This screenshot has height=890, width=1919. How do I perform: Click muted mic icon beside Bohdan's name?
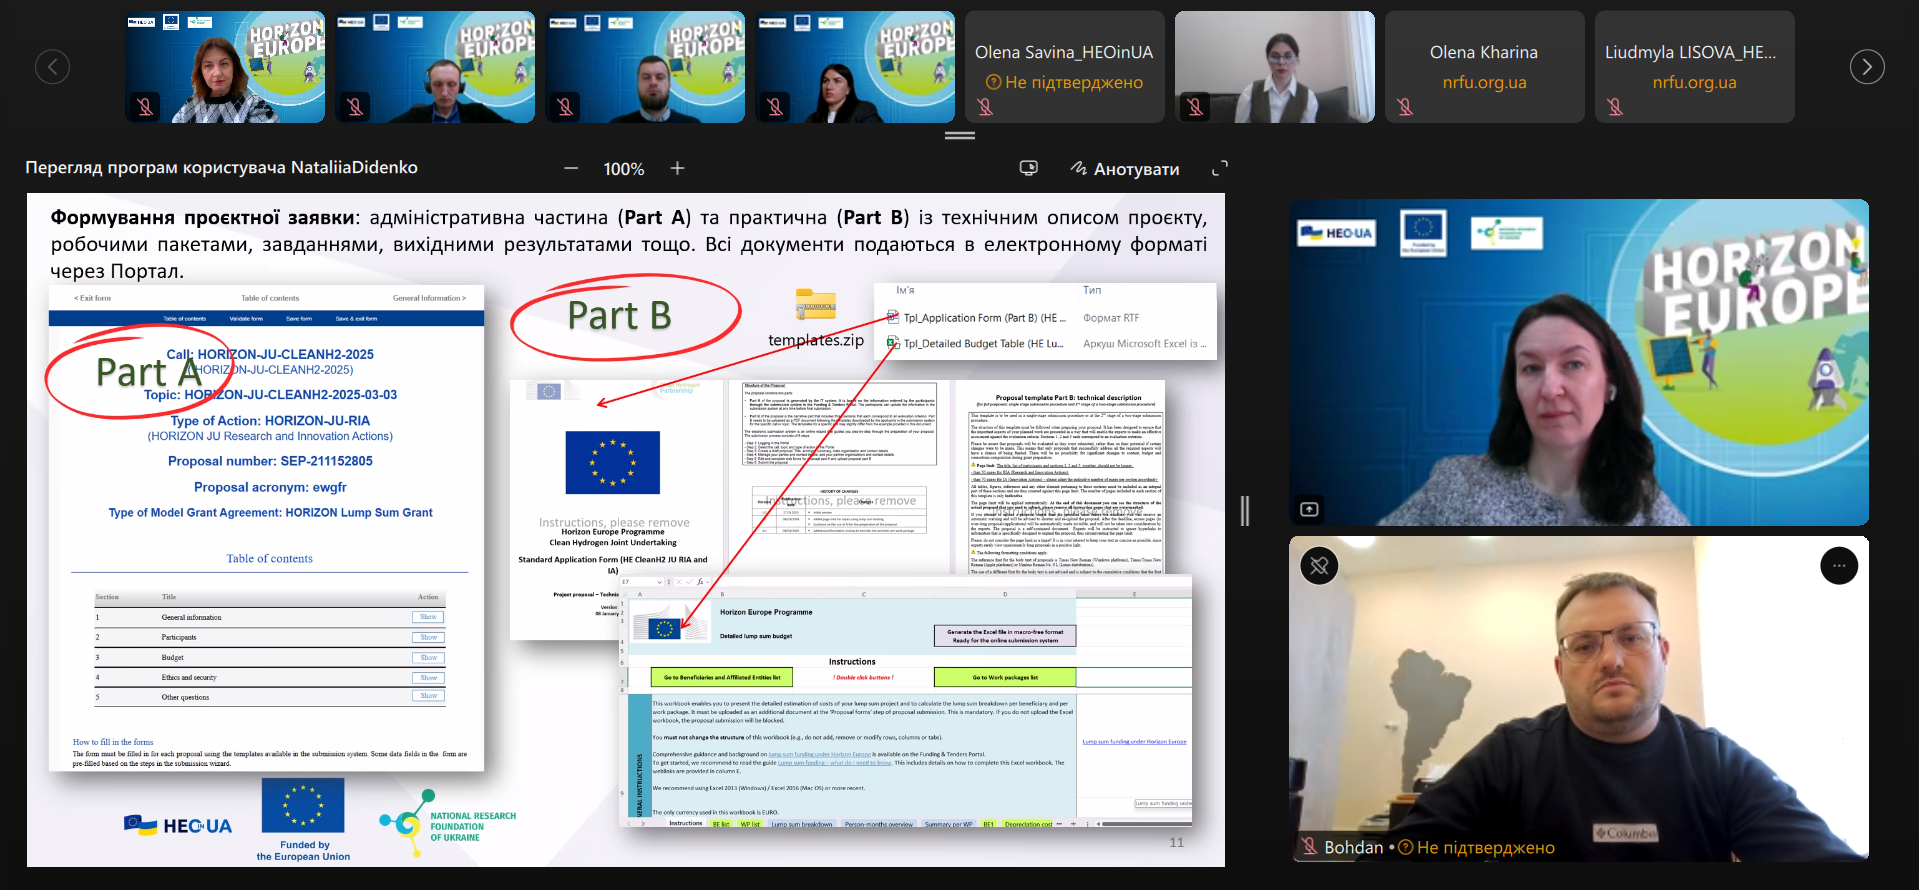click(x=1309, y=847)
